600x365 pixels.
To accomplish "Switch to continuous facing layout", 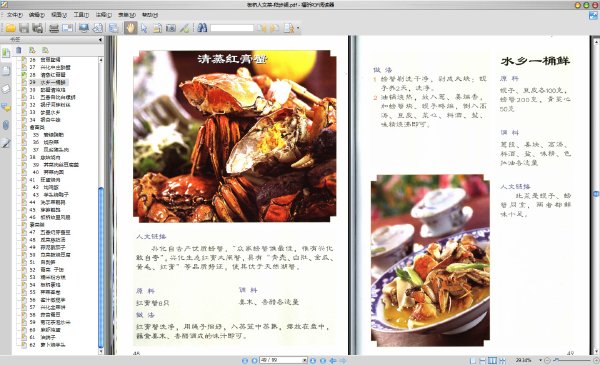I will click(502, 360).
